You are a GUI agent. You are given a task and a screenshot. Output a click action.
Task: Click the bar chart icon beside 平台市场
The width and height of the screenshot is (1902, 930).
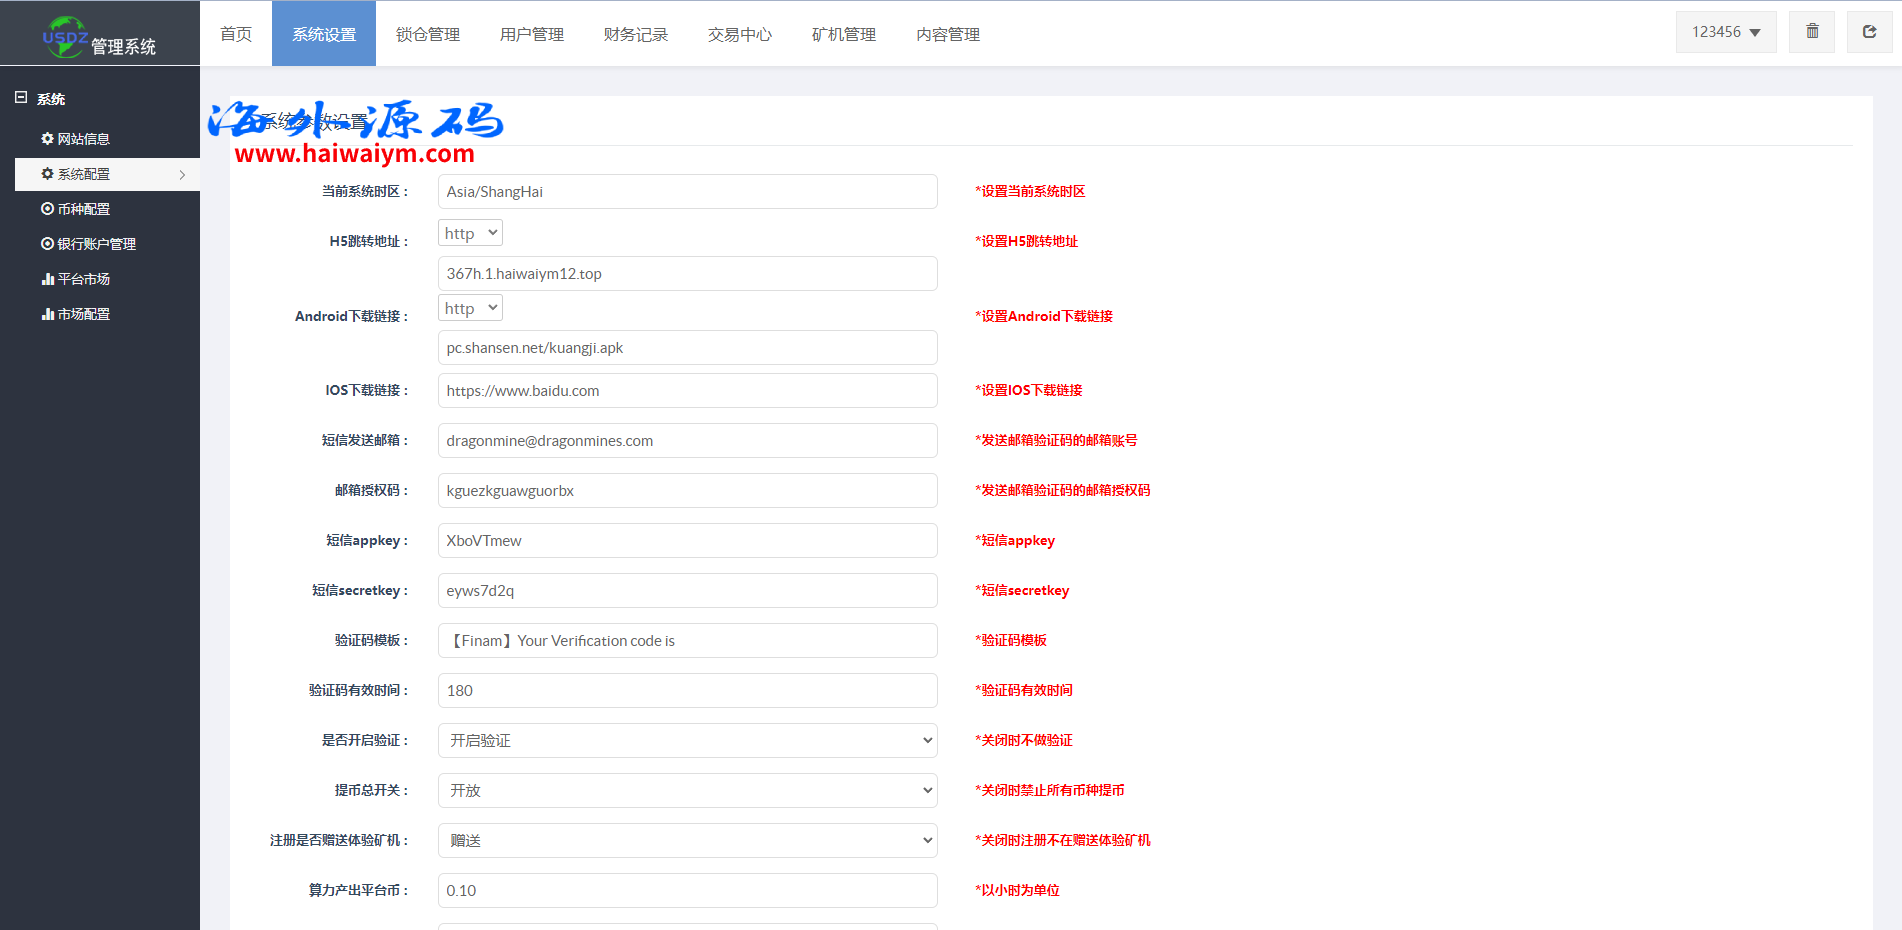click(x=47, y=279)
